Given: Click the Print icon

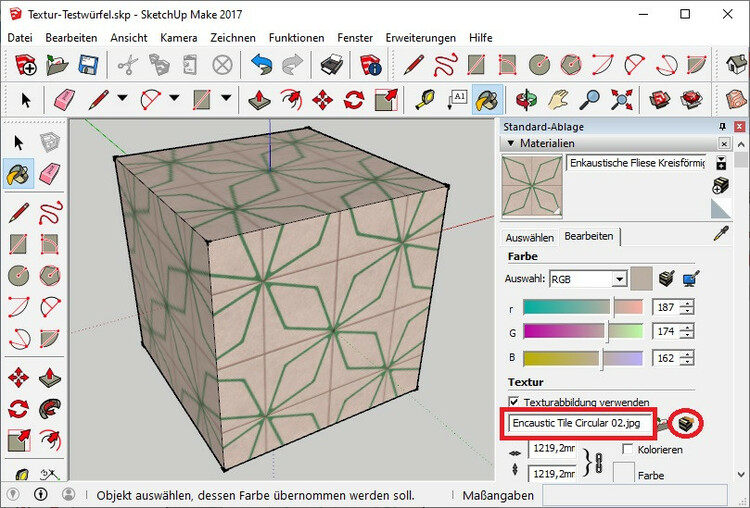Looking at the screenshot, I should pos(331,65).
